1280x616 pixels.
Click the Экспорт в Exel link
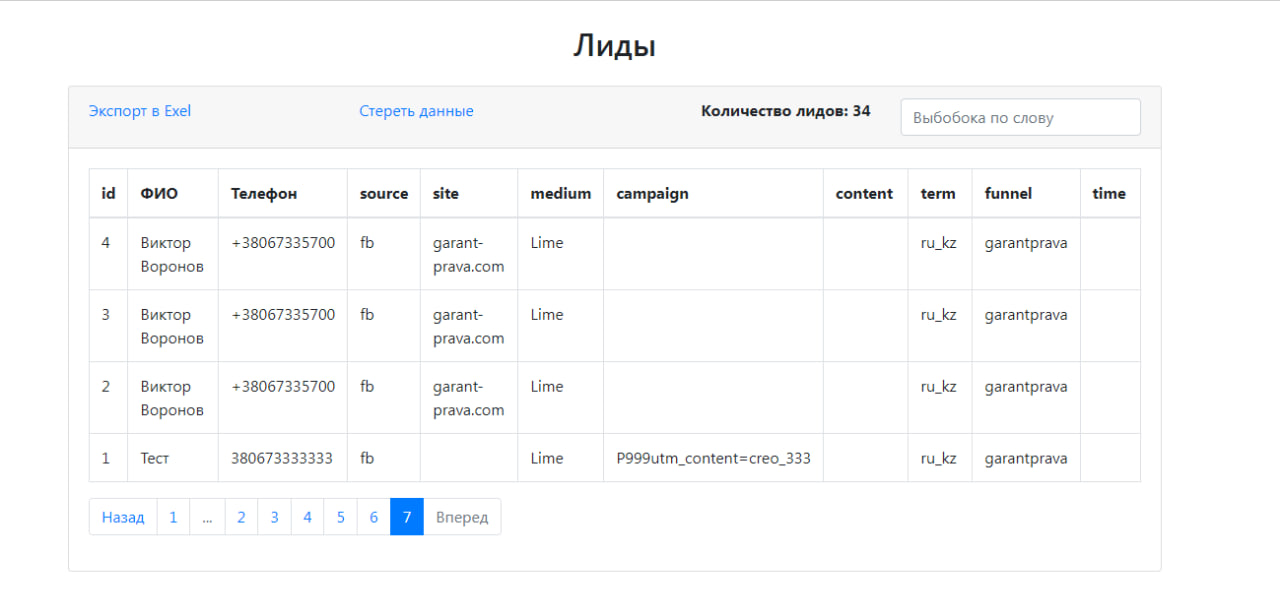point(140,111)
